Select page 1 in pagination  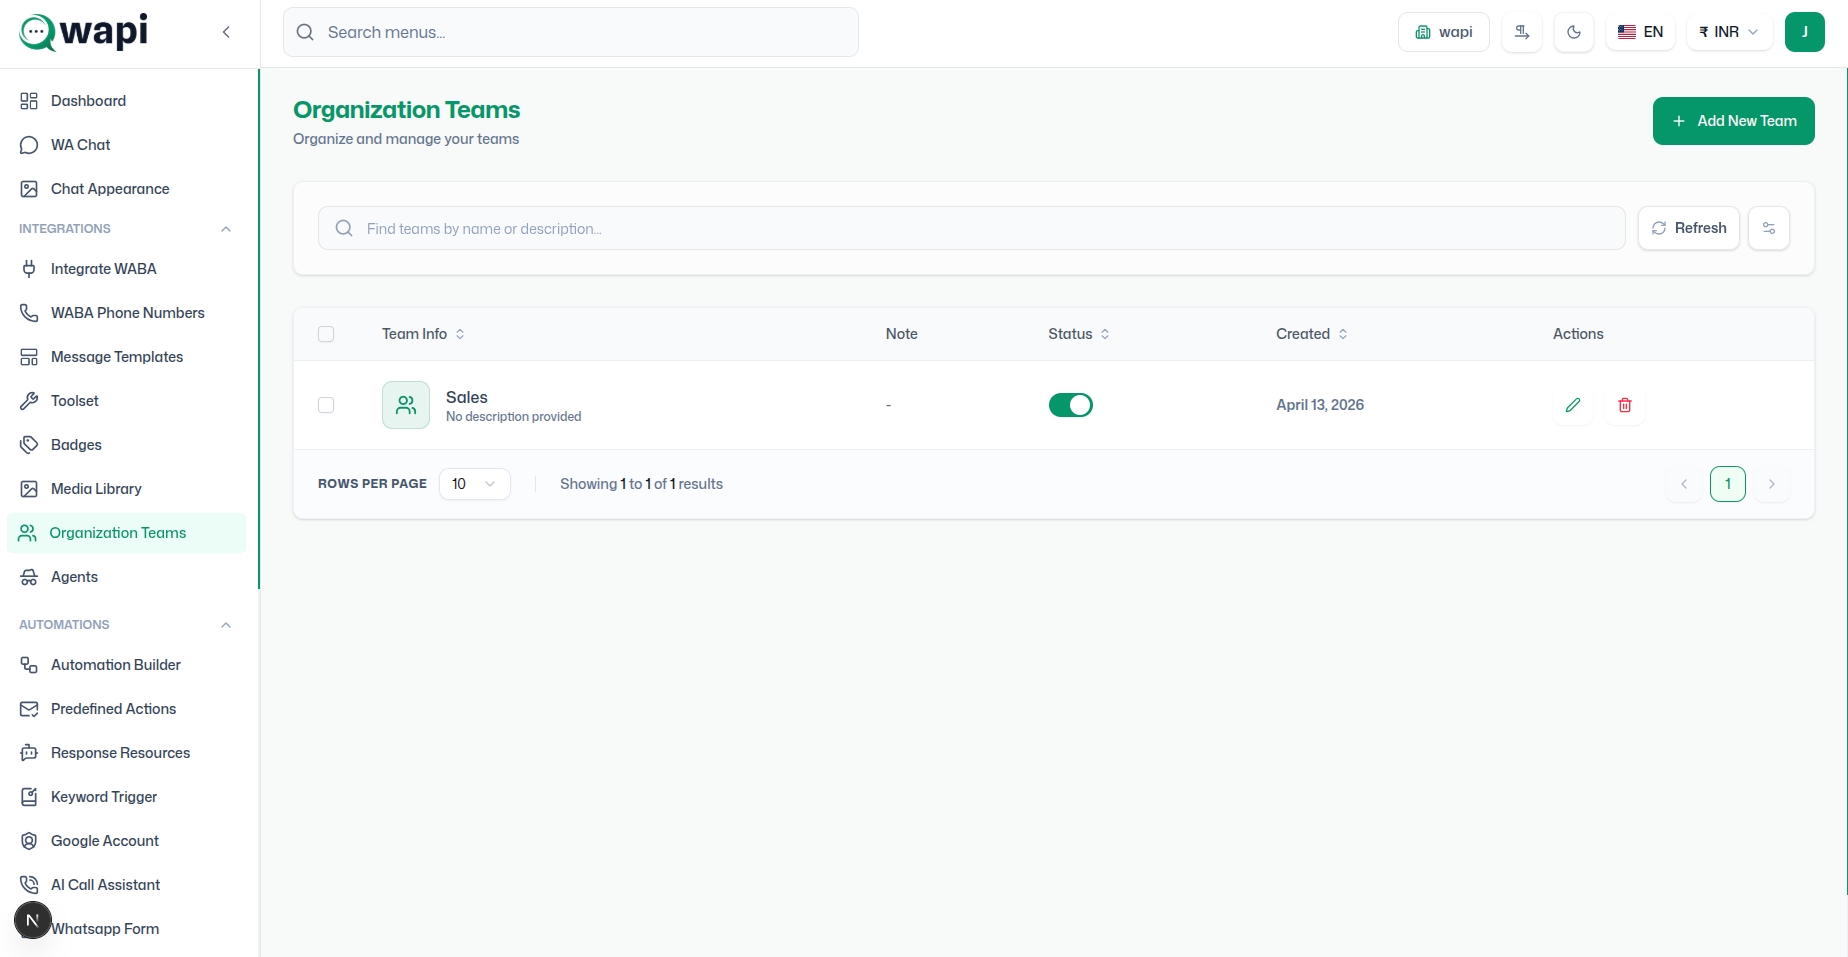pos(1728,484)
